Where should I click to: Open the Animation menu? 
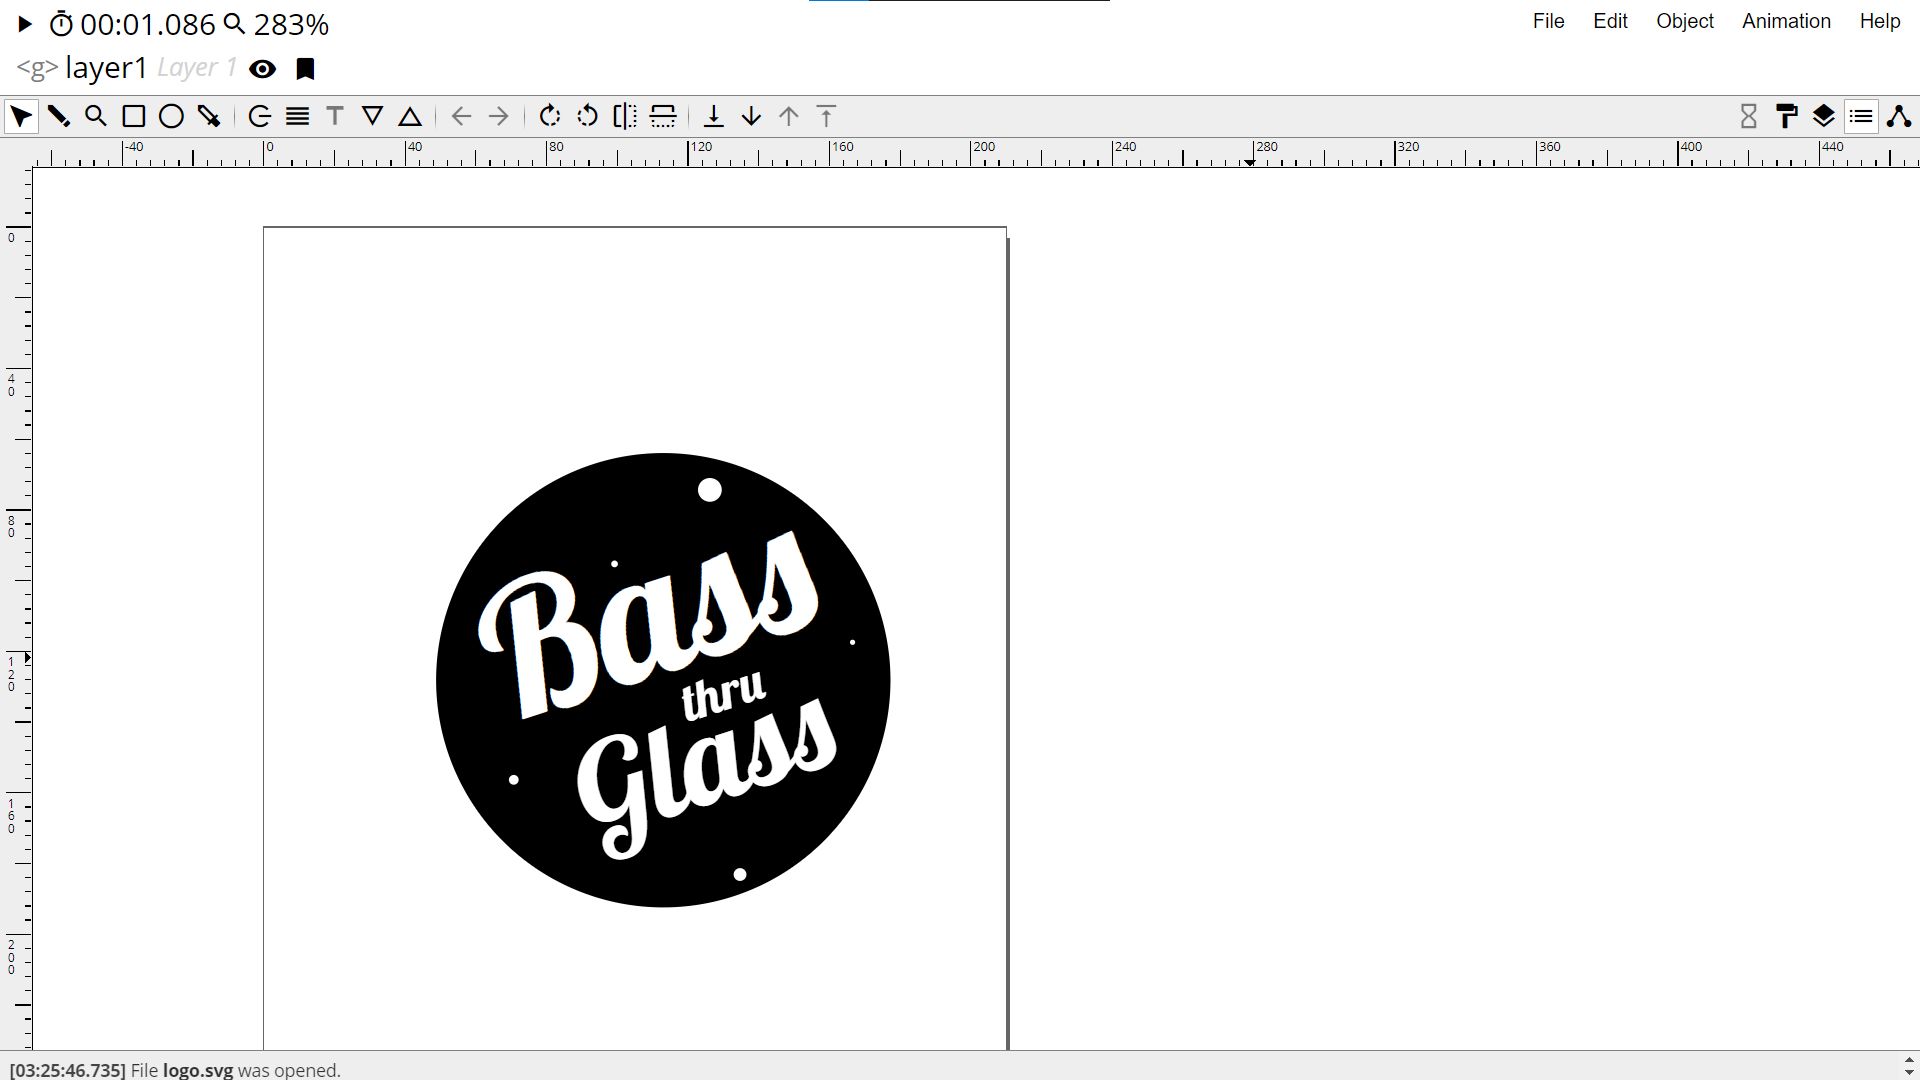coord(1786,21)
